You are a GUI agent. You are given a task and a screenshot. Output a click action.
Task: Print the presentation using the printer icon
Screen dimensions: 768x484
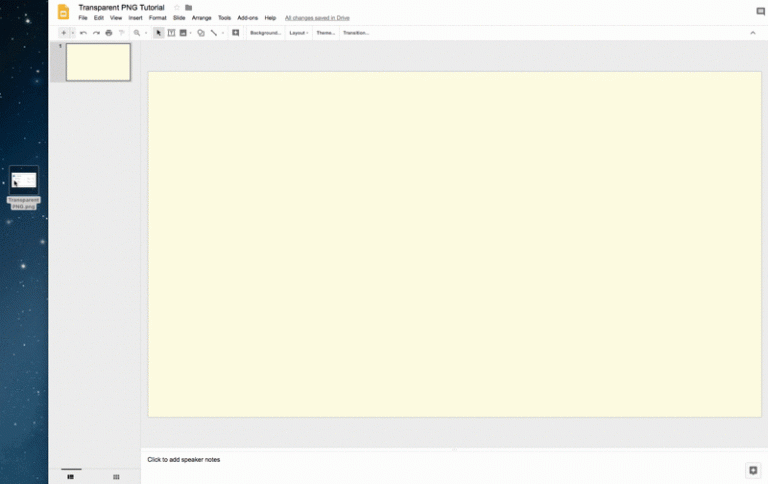(x=109, y=33)
